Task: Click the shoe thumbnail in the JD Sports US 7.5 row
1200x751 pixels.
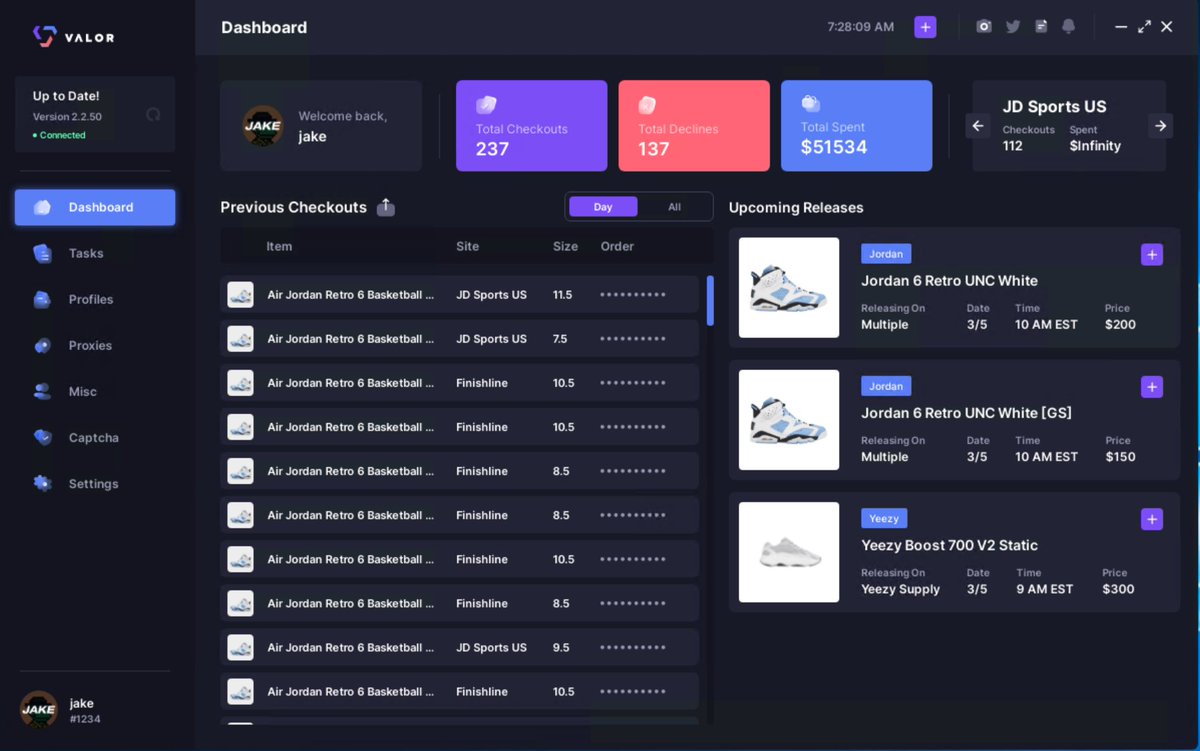Action: pos(240,339)
